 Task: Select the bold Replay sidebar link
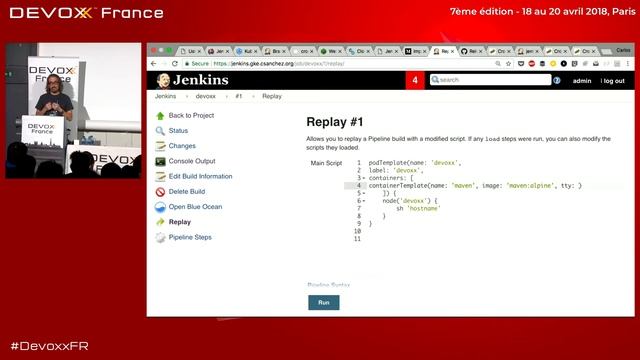180,222
